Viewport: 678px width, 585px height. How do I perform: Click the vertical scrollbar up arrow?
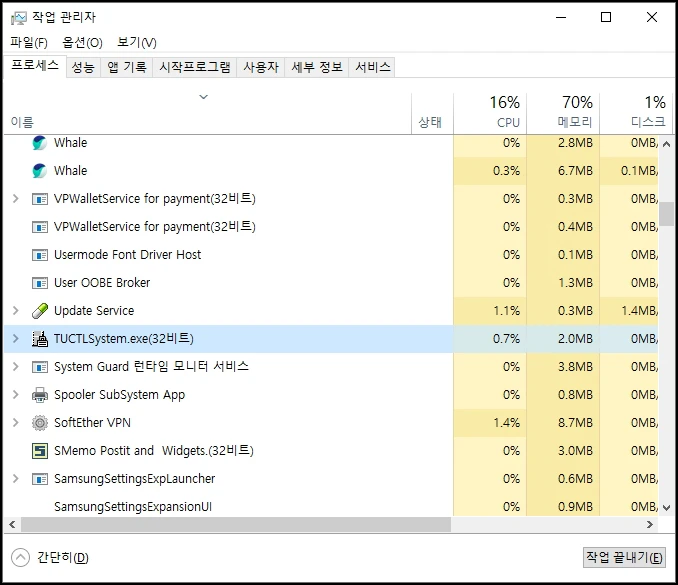667,144
